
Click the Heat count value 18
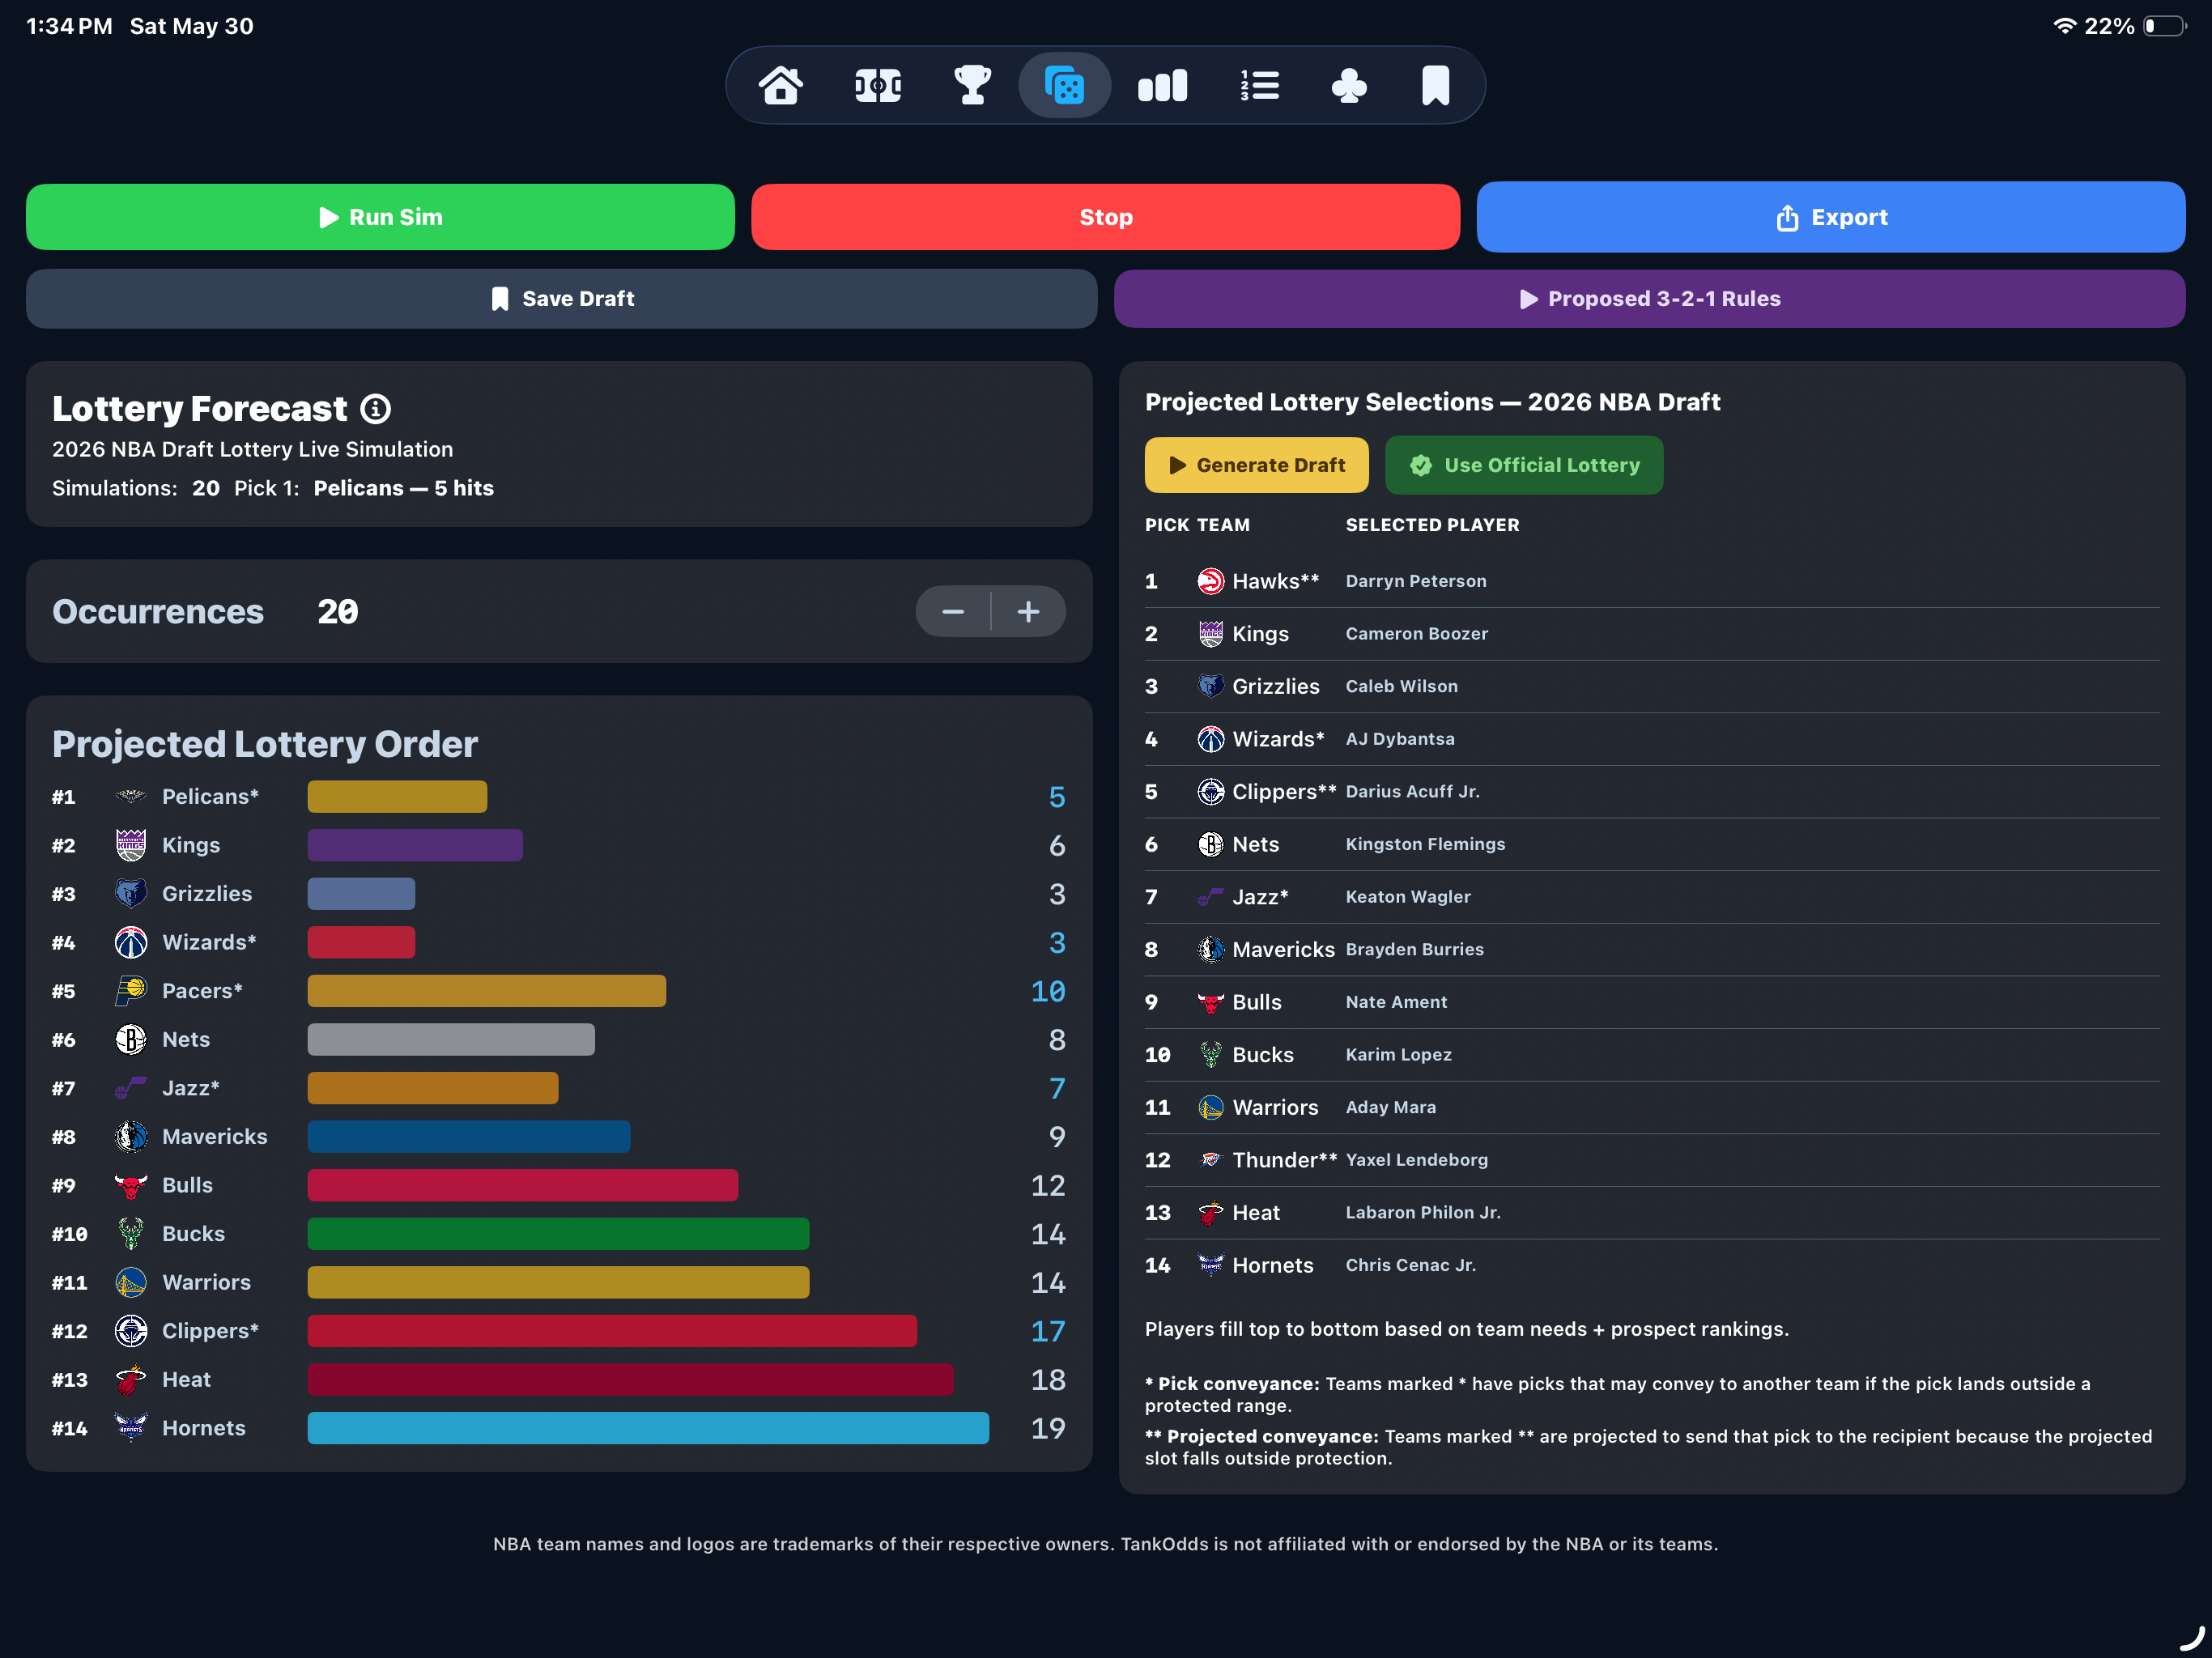tap(1048, 1379)
